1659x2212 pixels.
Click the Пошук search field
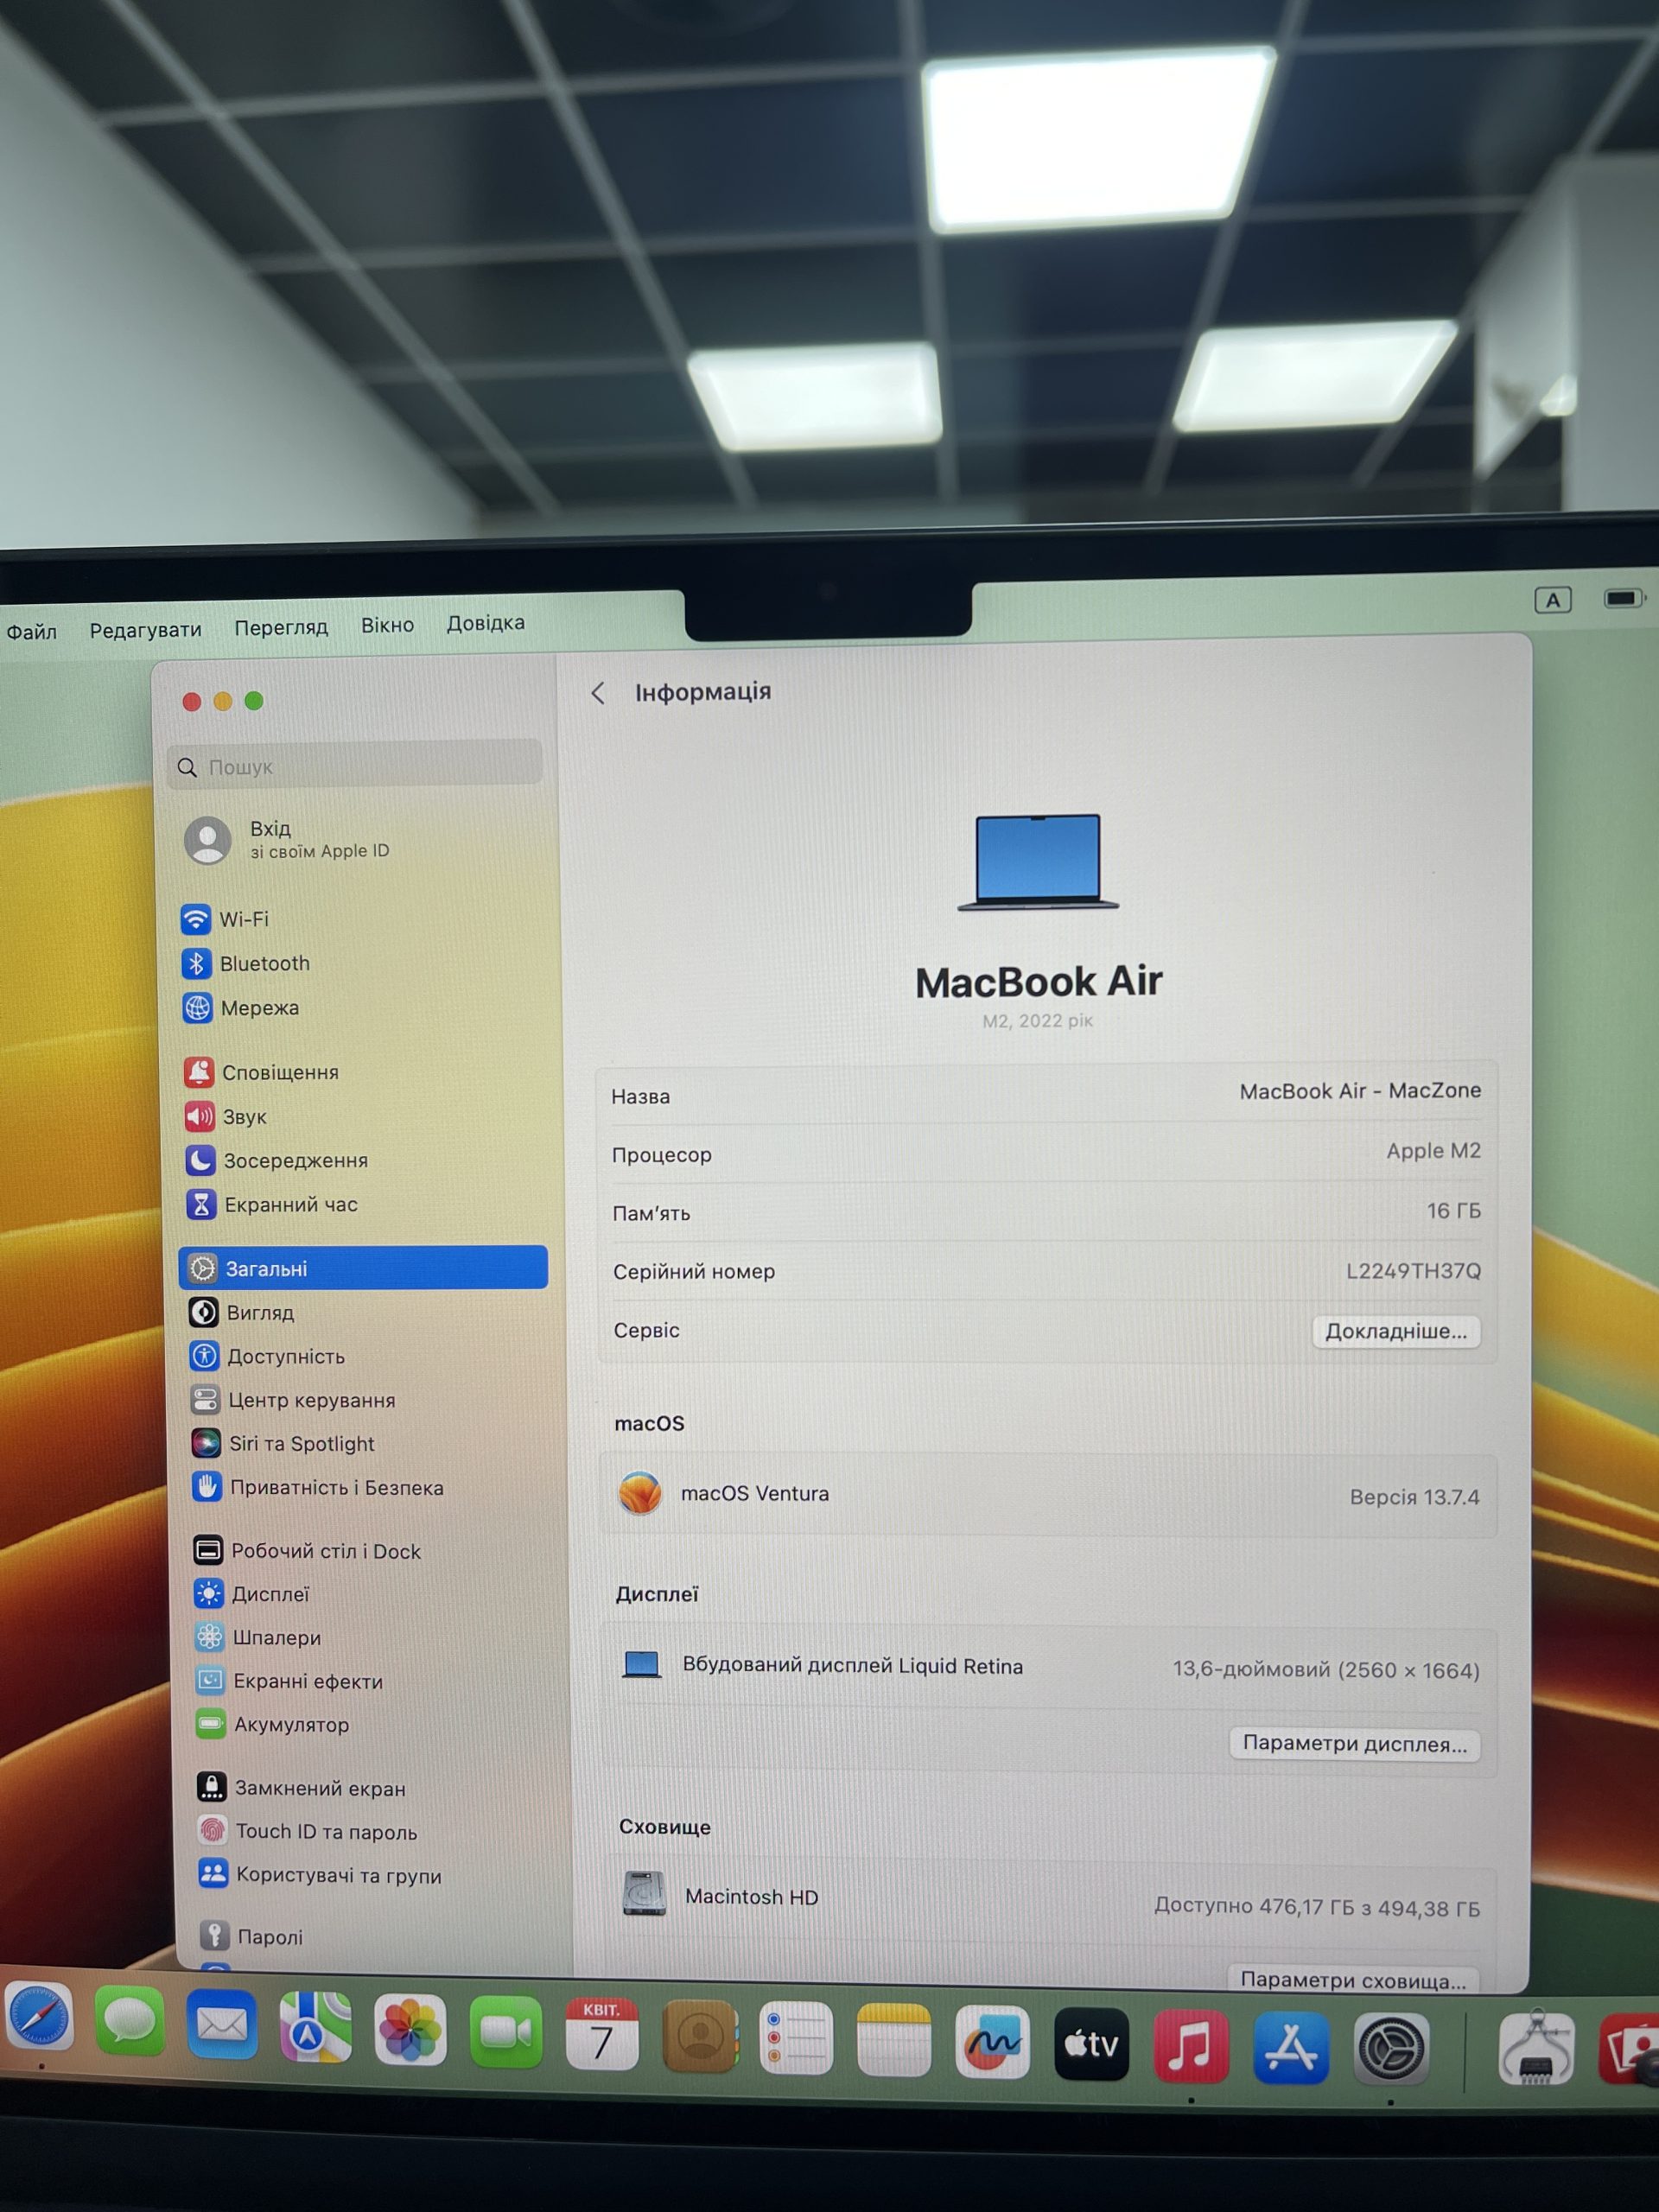pos(356,766)
